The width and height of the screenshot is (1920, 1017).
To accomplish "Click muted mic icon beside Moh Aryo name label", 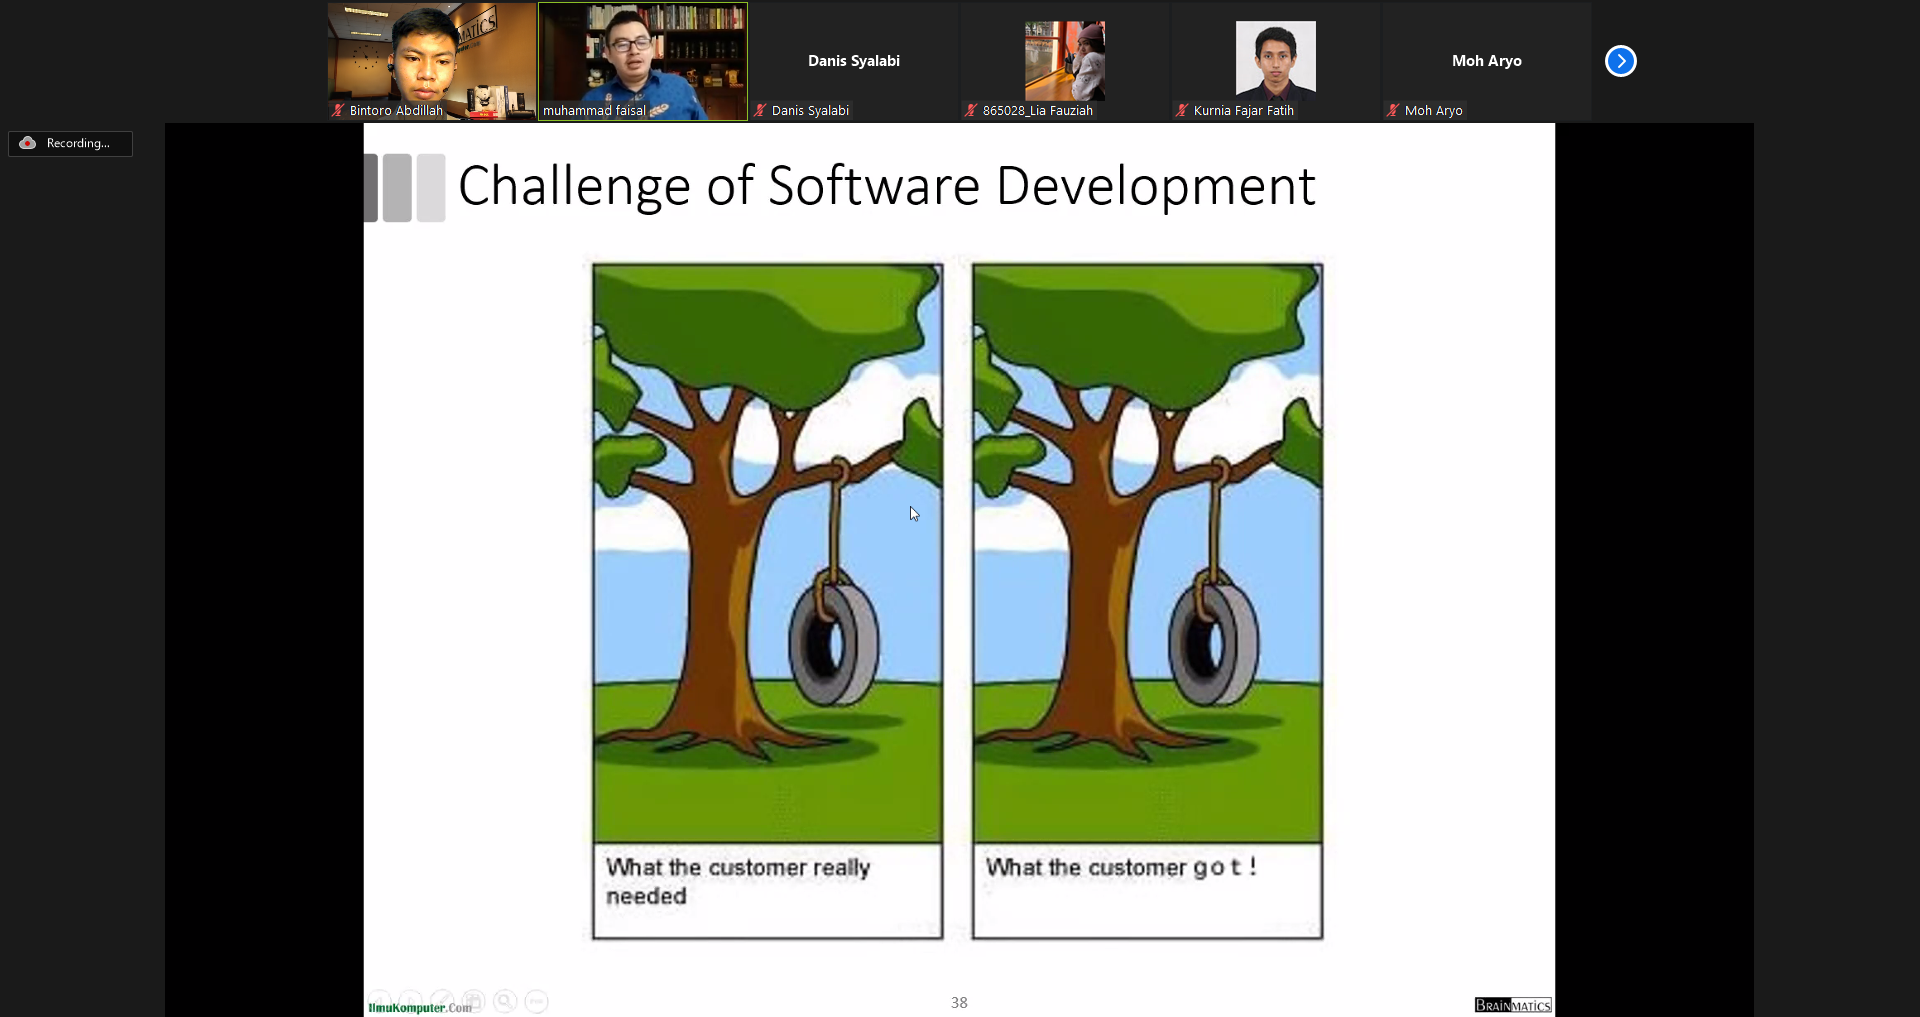I will point(1393,111).
